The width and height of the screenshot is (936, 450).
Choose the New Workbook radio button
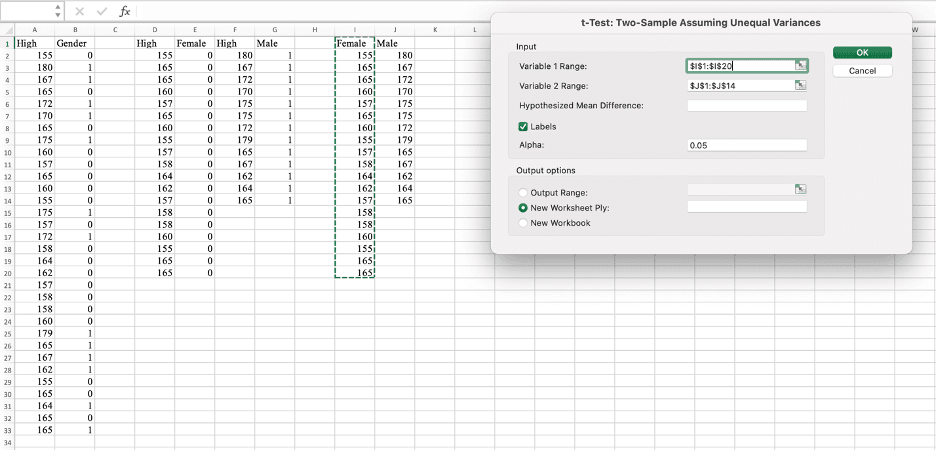click(523, 223)
